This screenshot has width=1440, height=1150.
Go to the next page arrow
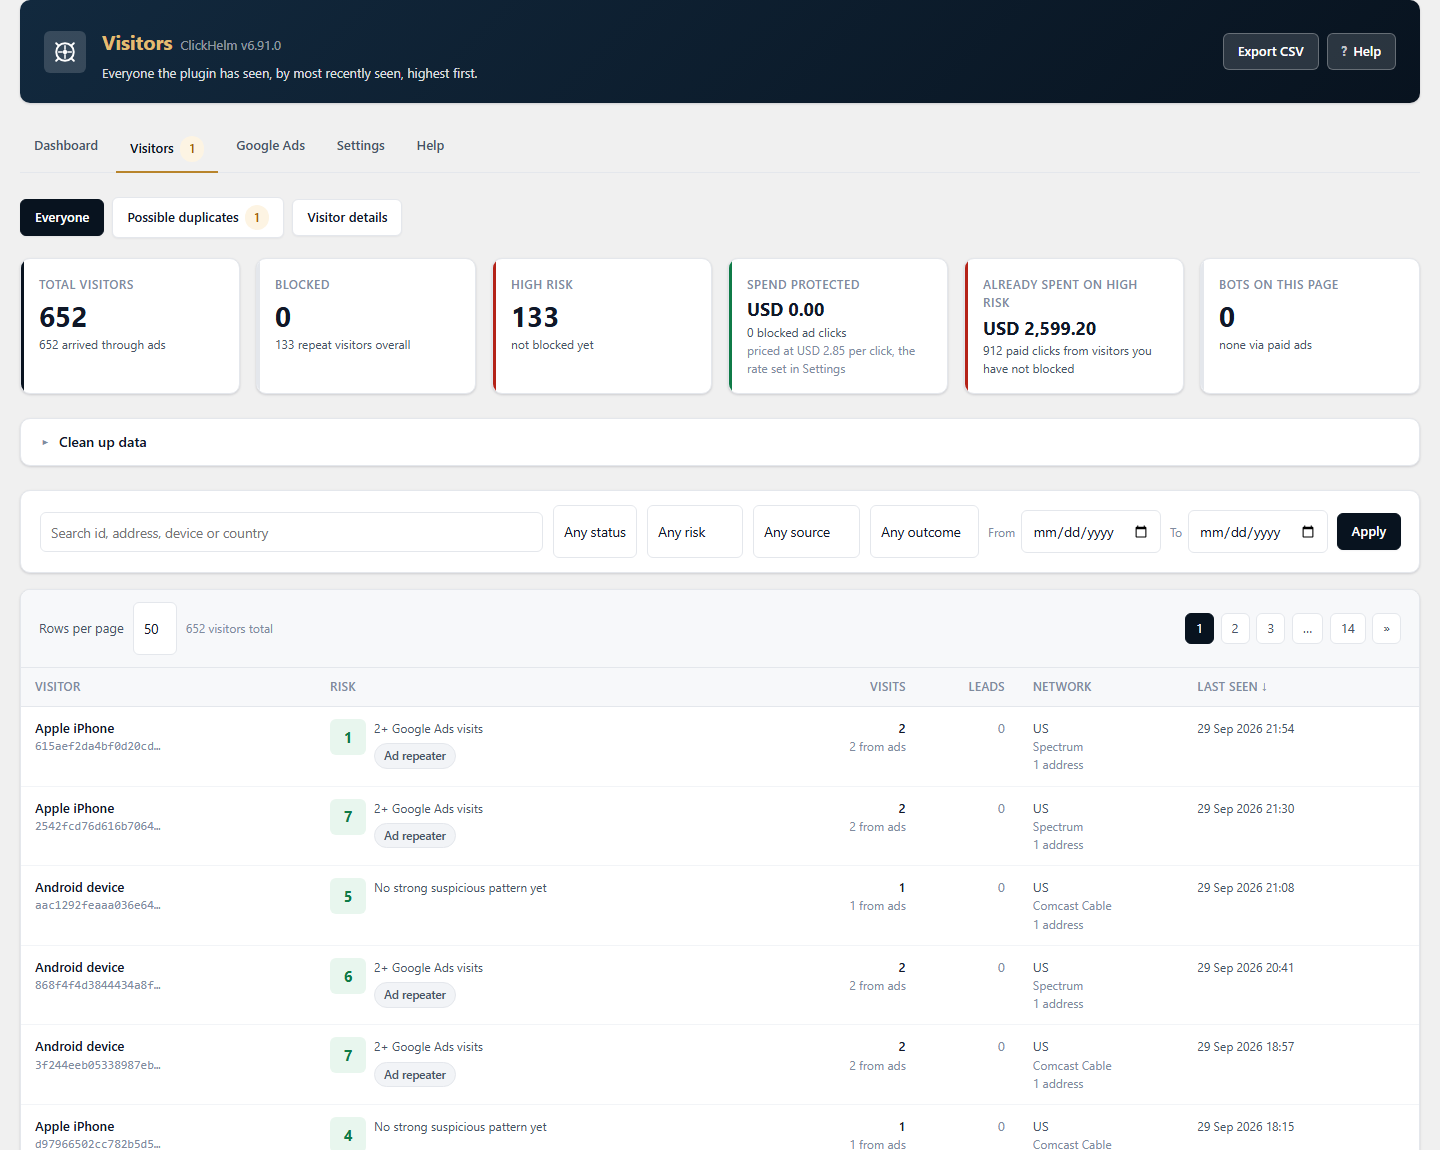1387,629
